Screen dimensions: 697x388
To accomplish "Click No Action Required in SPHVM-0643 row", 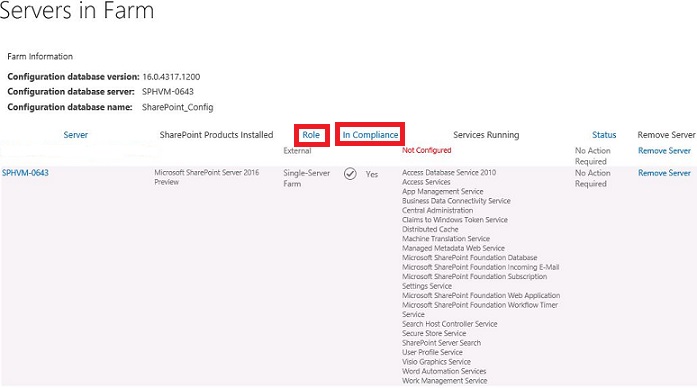I will pyautogui.click(x=593, y=178).
